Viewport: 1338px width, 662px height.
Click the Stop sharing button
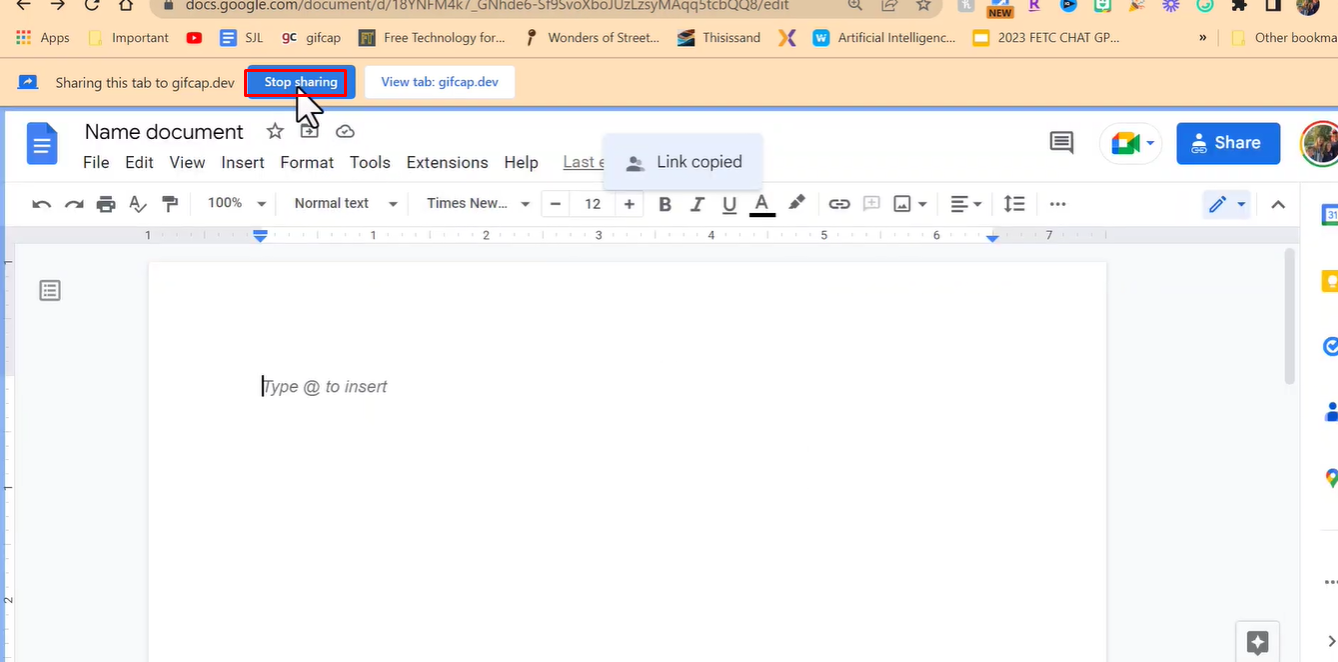click(x=298, y=82)
